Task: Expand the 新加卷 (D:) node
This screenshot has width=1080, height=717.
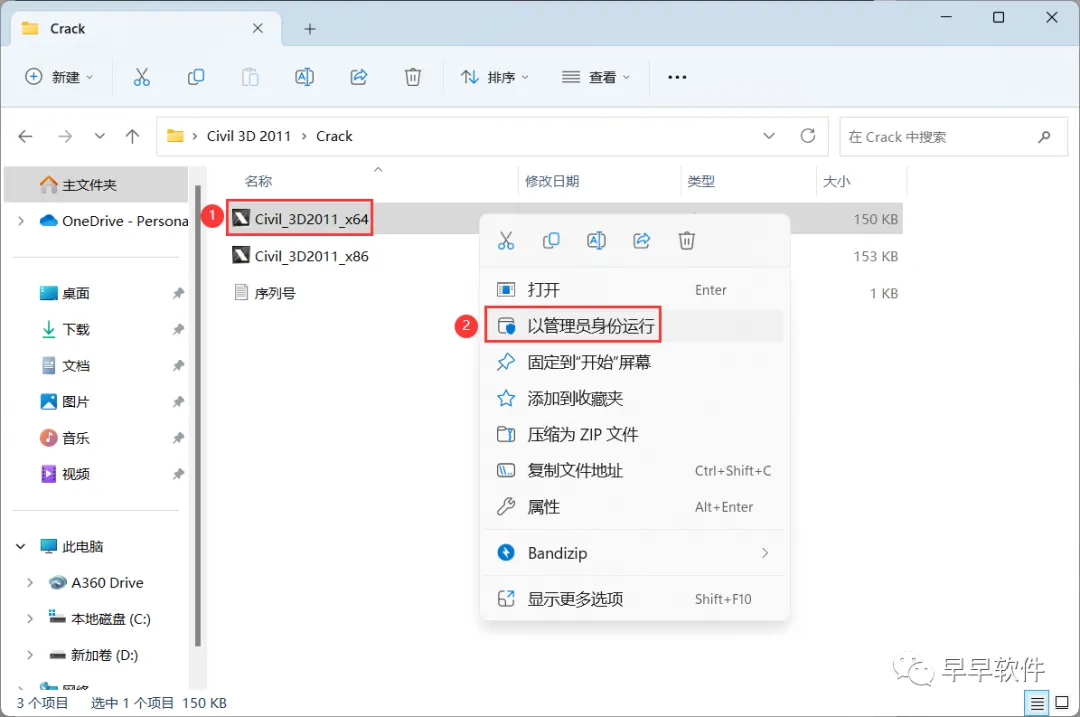Action: pos(30,655)
